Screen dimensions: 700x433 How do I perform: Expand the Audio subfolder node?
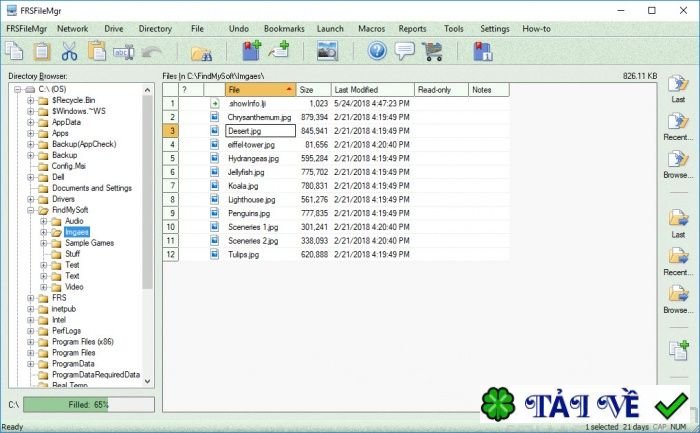click(x=44, y=221)
